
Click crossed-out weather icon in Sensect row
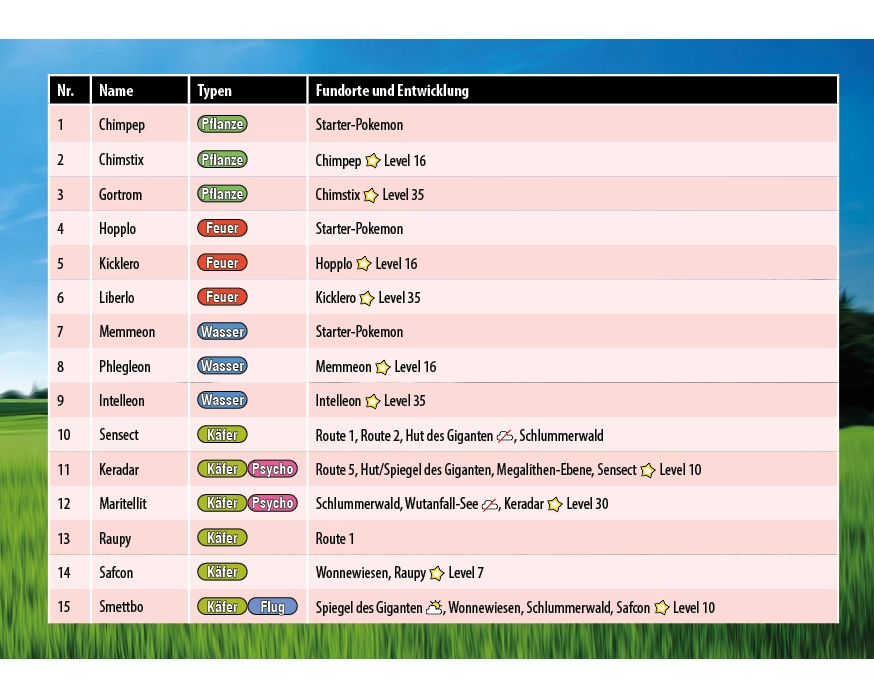[505, 436]
